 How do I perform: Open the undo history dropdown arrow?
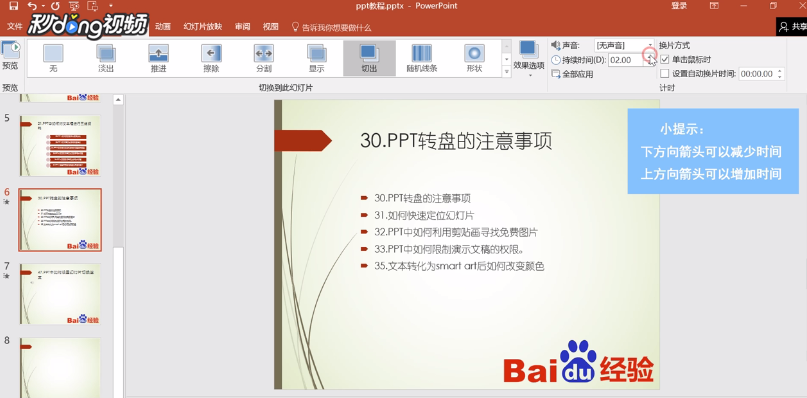(x=42, y=7)
